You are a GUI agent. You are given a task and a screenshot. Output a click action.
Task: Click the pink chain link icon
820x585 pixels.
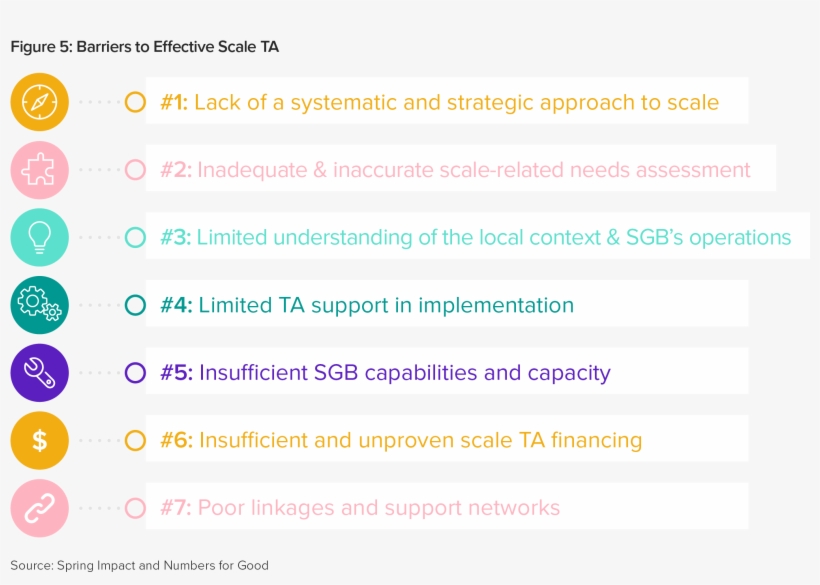40,508
